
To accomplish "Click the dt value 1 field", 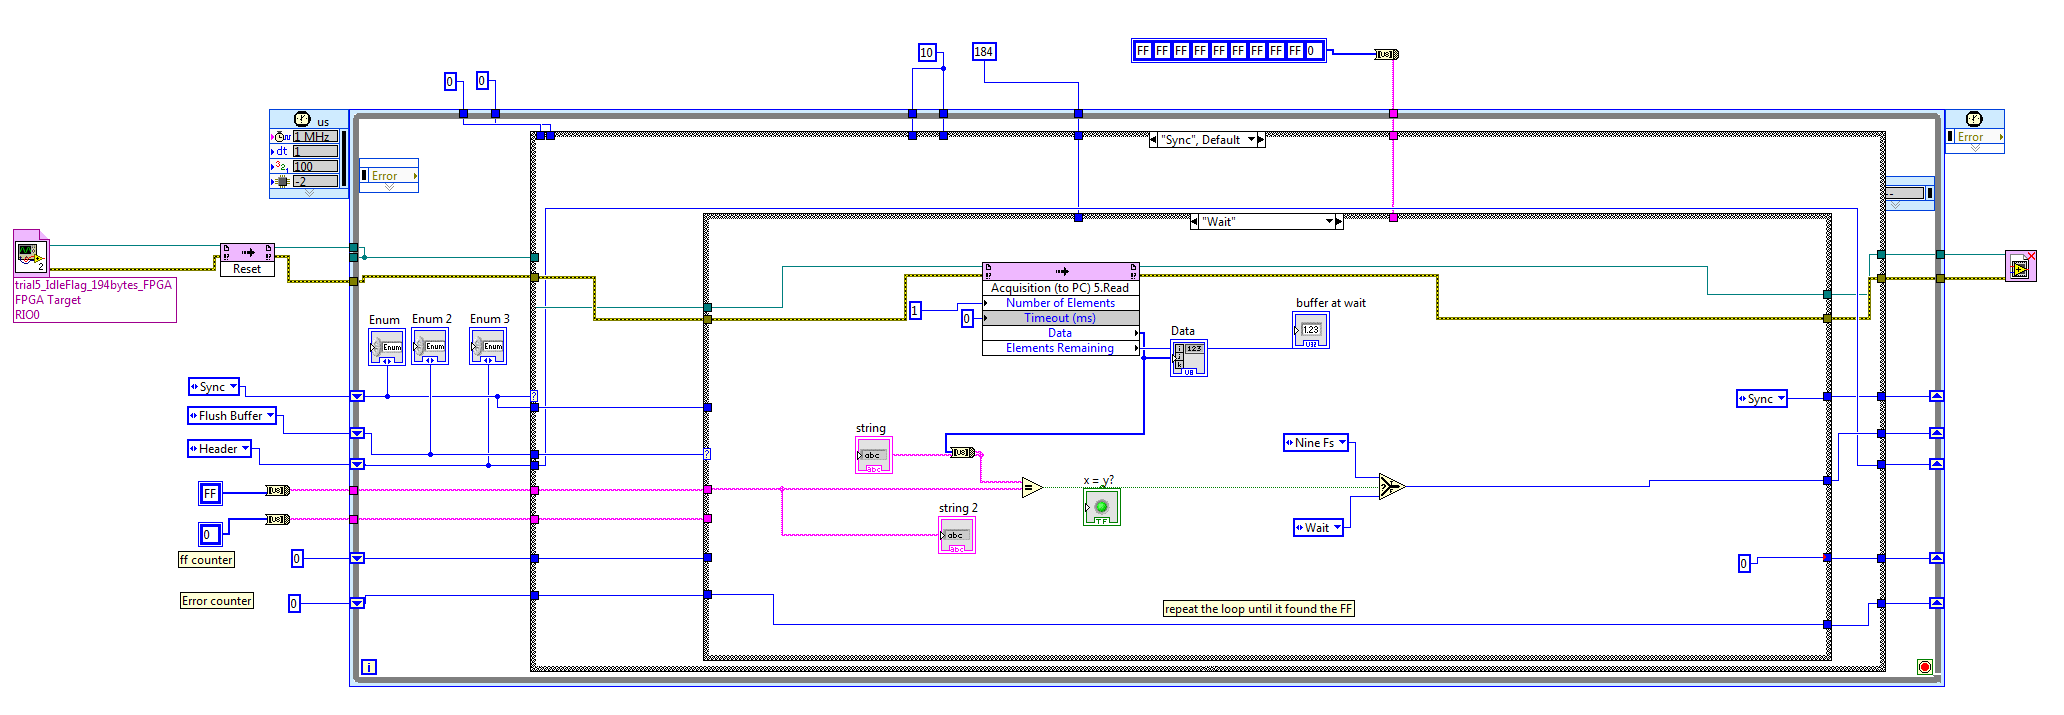I will coord(316,152).
